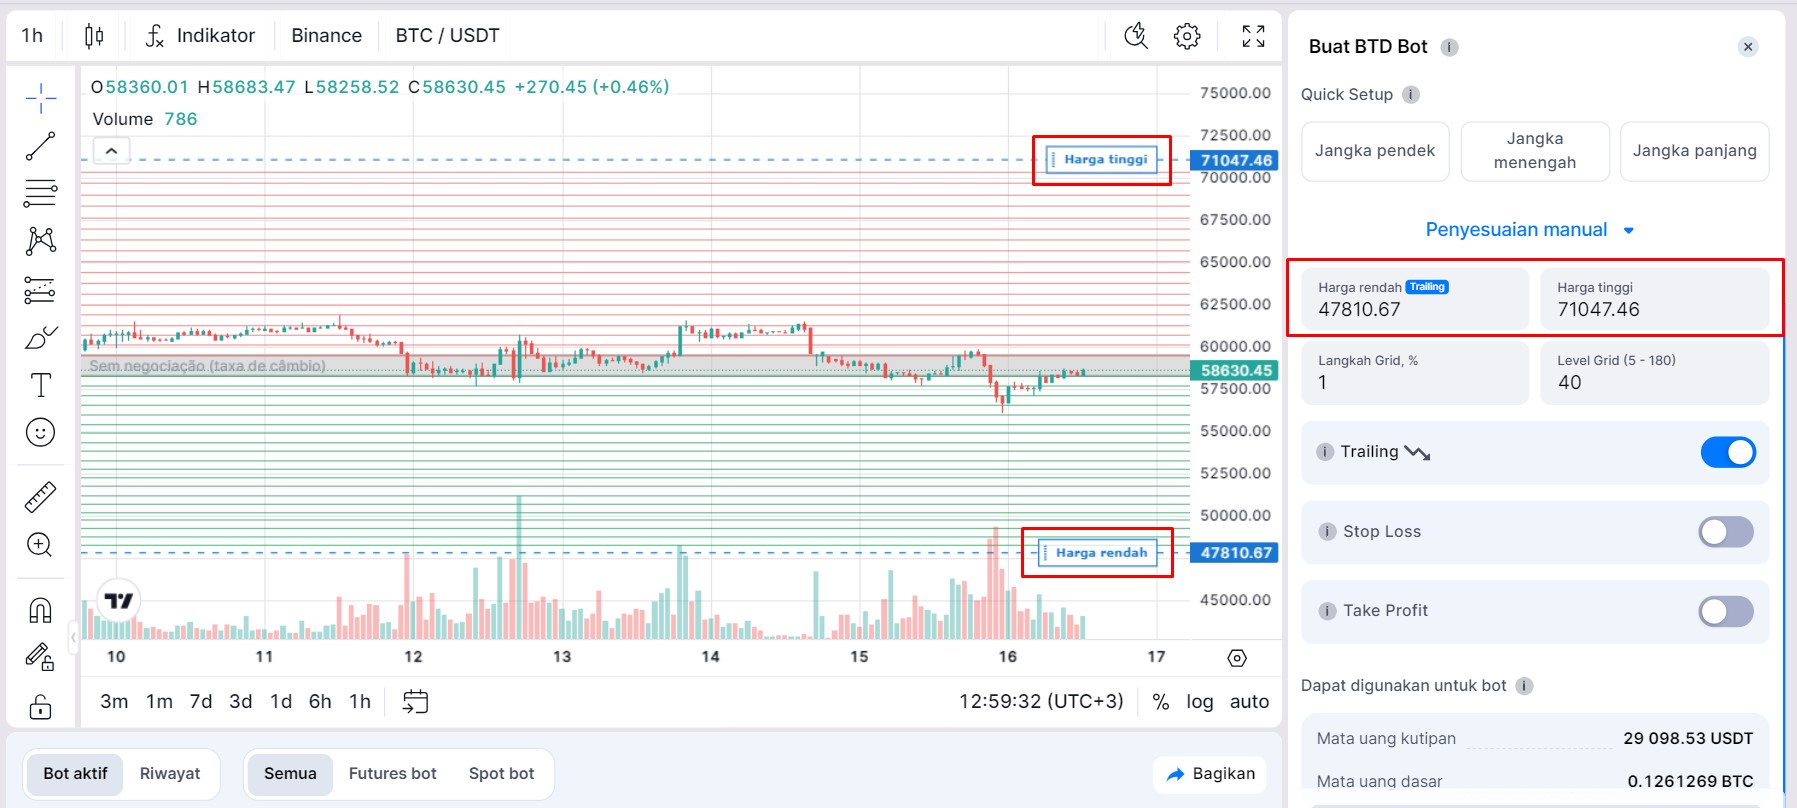Collapse the indicator legend chevron

pyautogui.click(x=111, y=151)
